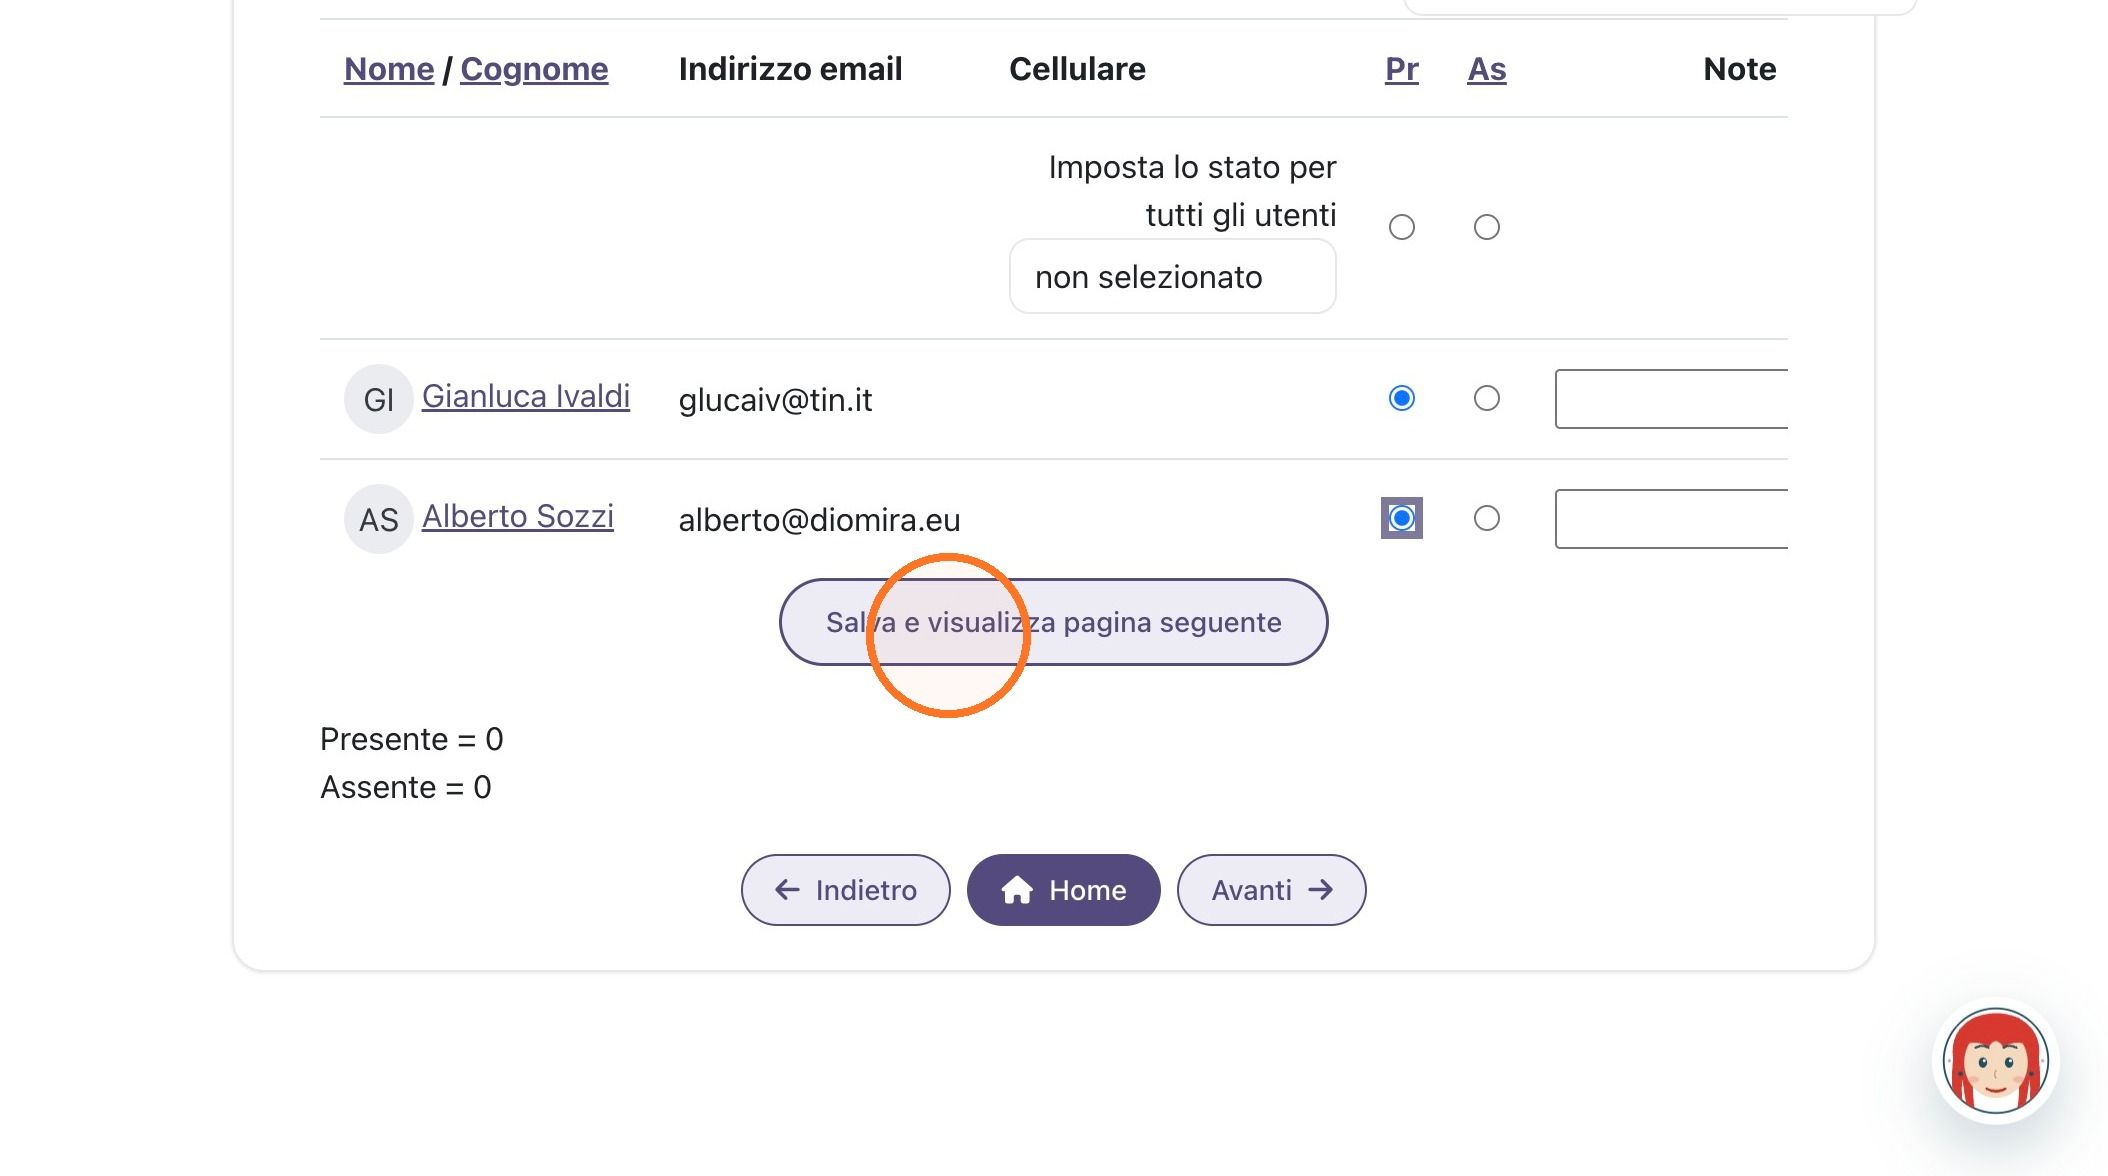Open Gianluca Ivaldi's profile link
This screenshot has width=2108, height=1176.
pyautogui.click(x=526, y=396)
